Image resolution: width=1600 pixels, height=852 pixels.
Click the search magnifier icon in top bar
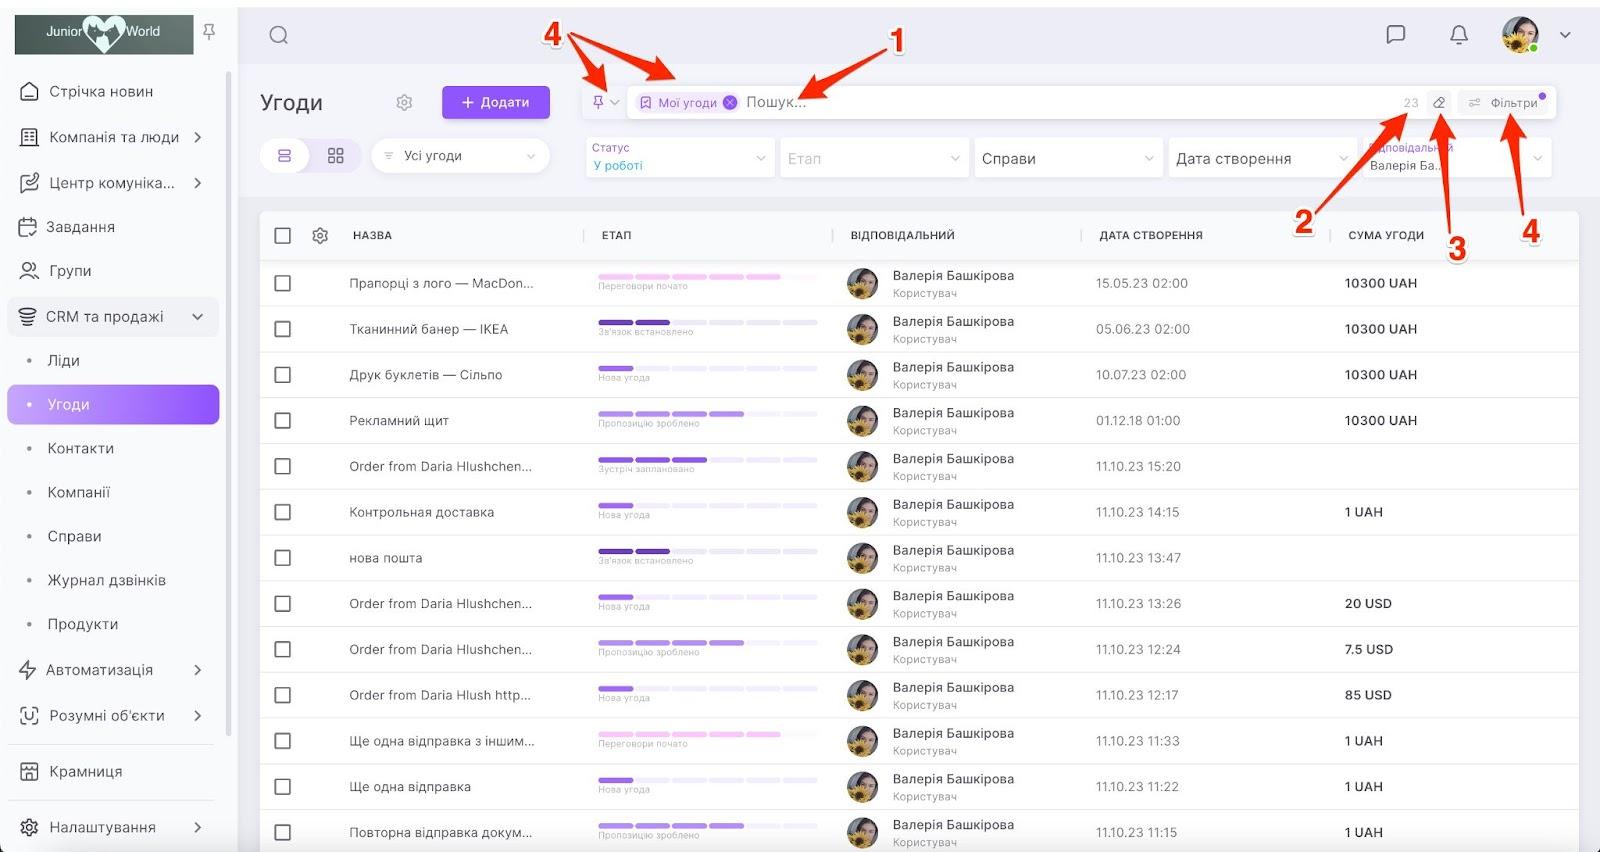click(279, 36)
